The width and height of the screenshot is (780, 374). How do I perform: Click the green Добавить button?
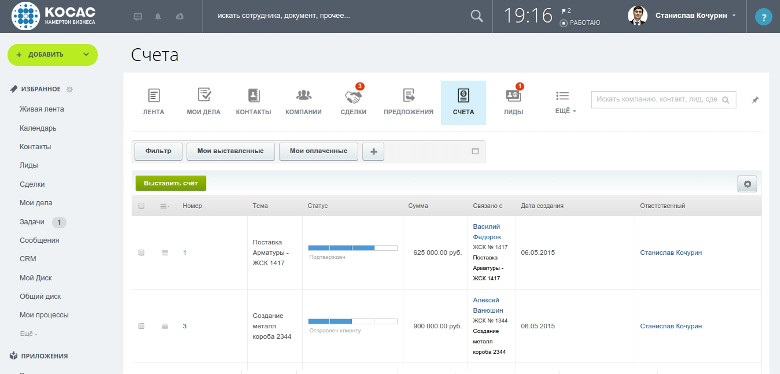click(52, 55)
